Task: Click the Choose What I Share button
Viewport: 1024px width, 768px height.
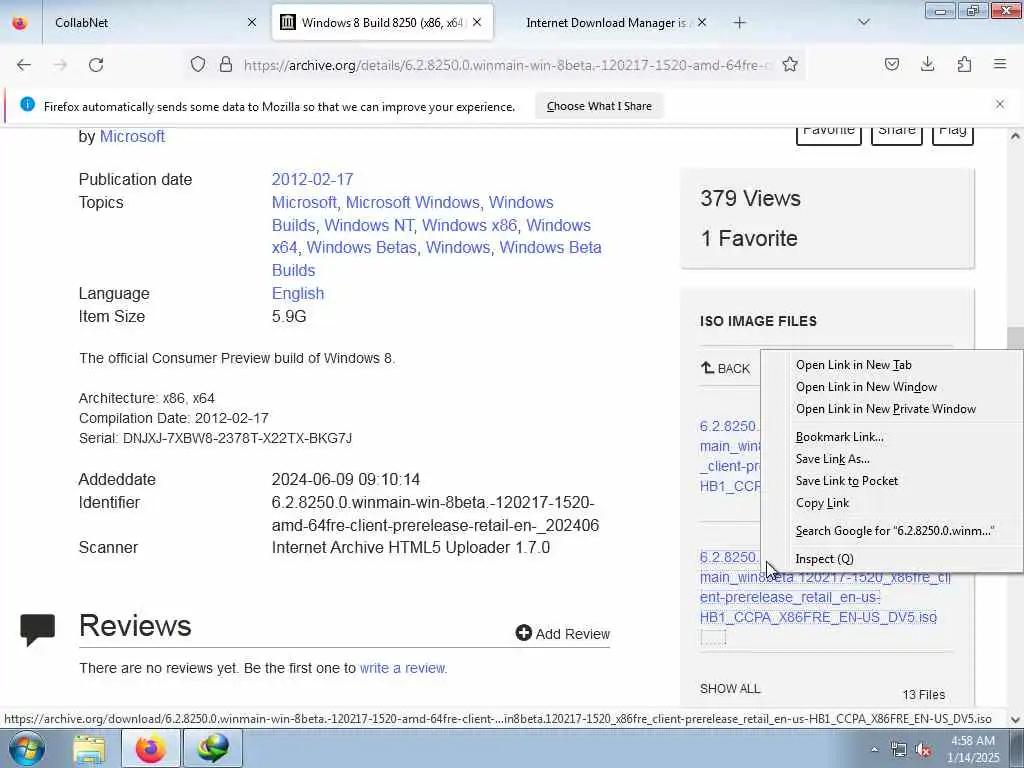Action: 599,106
